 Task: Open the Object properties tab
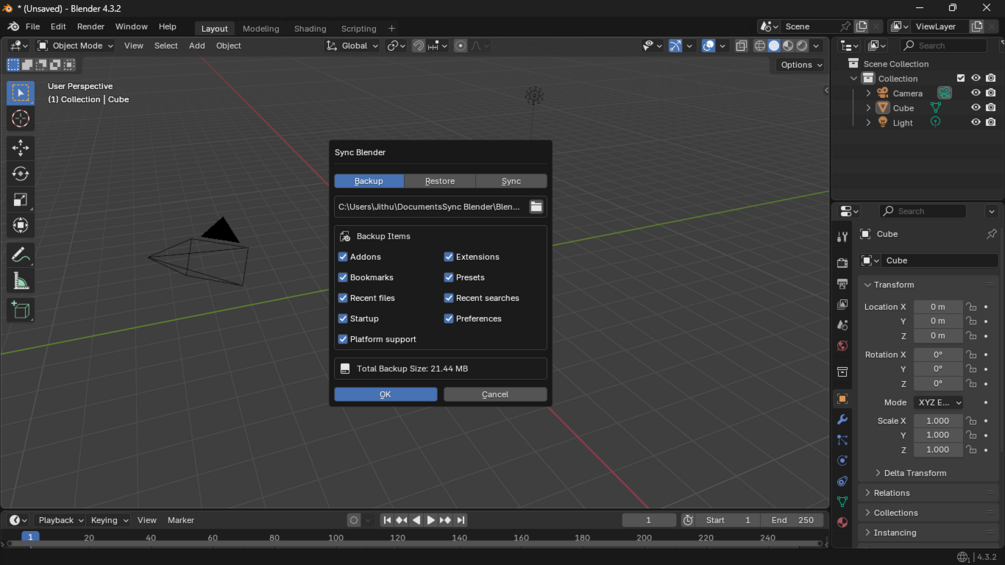click(842, 398)
